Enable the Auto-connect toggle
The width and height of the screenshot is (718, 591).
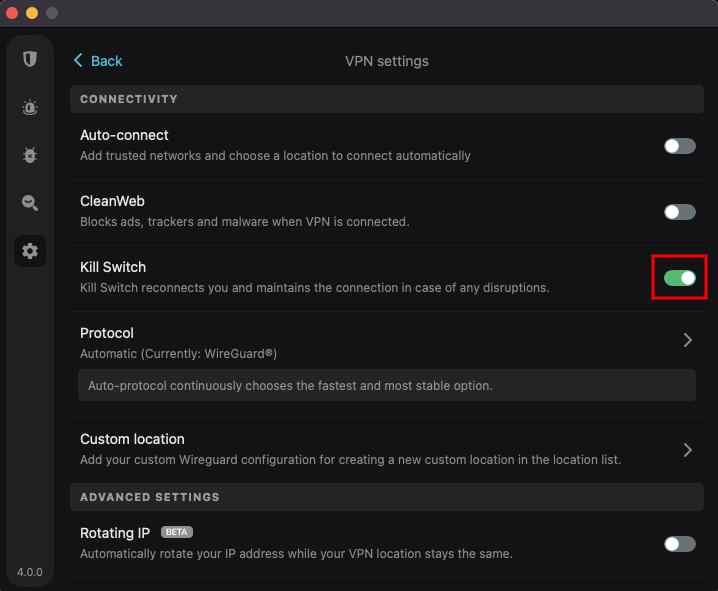[679, 146]
